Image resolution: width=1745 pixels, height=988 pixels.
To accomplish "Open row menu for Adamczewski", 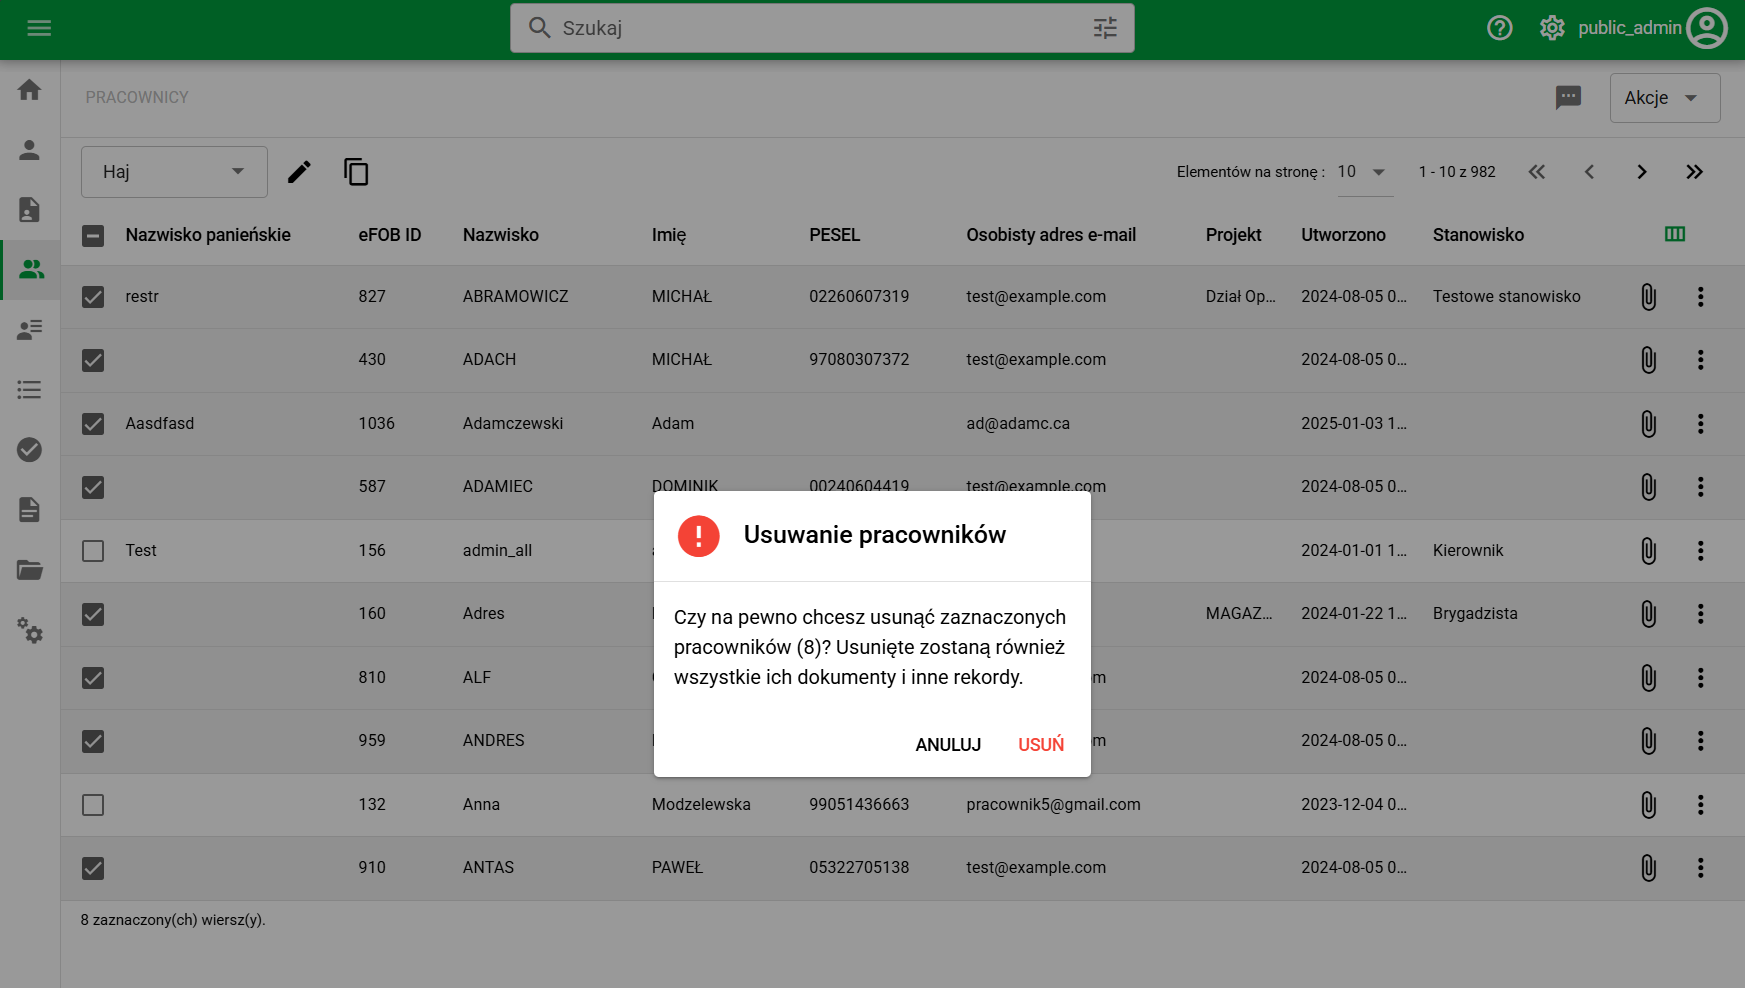I will click(1700, 424).
